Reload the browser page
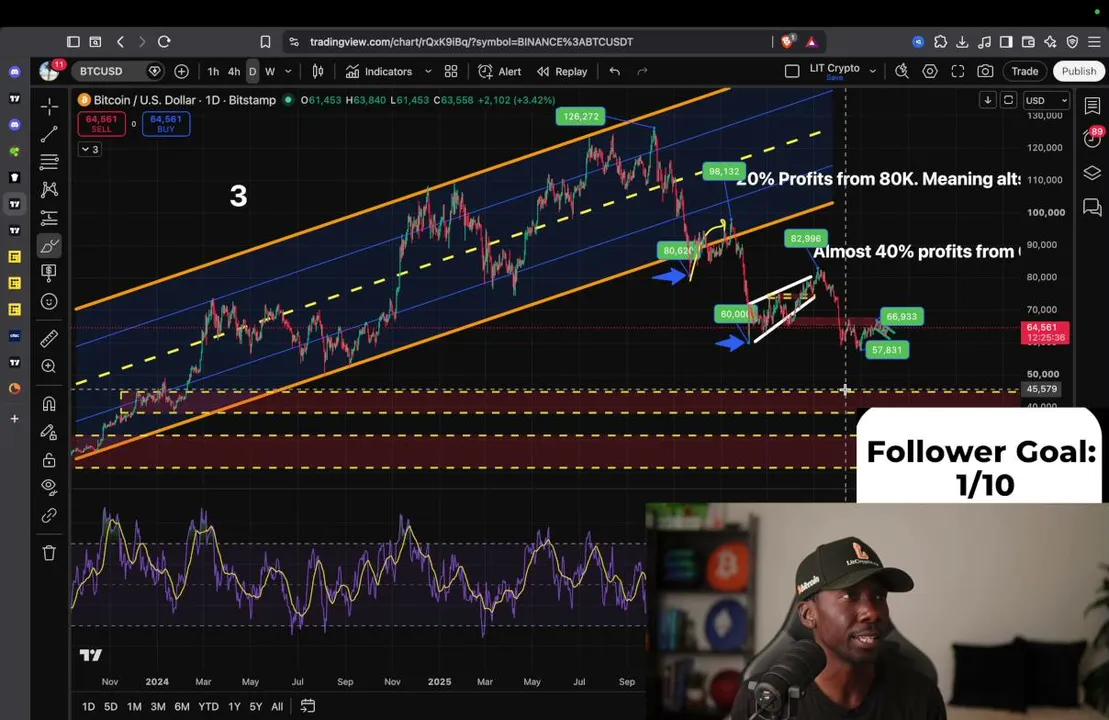Screen dimensions: 1109x720 pos(164,42)
